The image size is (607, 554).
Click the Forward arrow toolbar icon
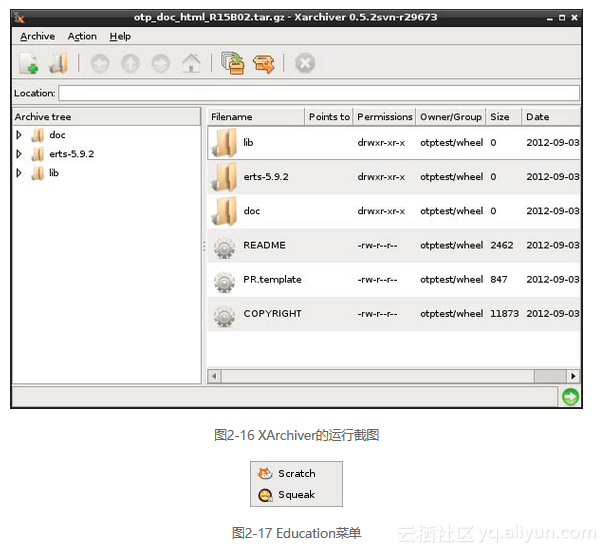pyautogui.click(x=161, y=63)
